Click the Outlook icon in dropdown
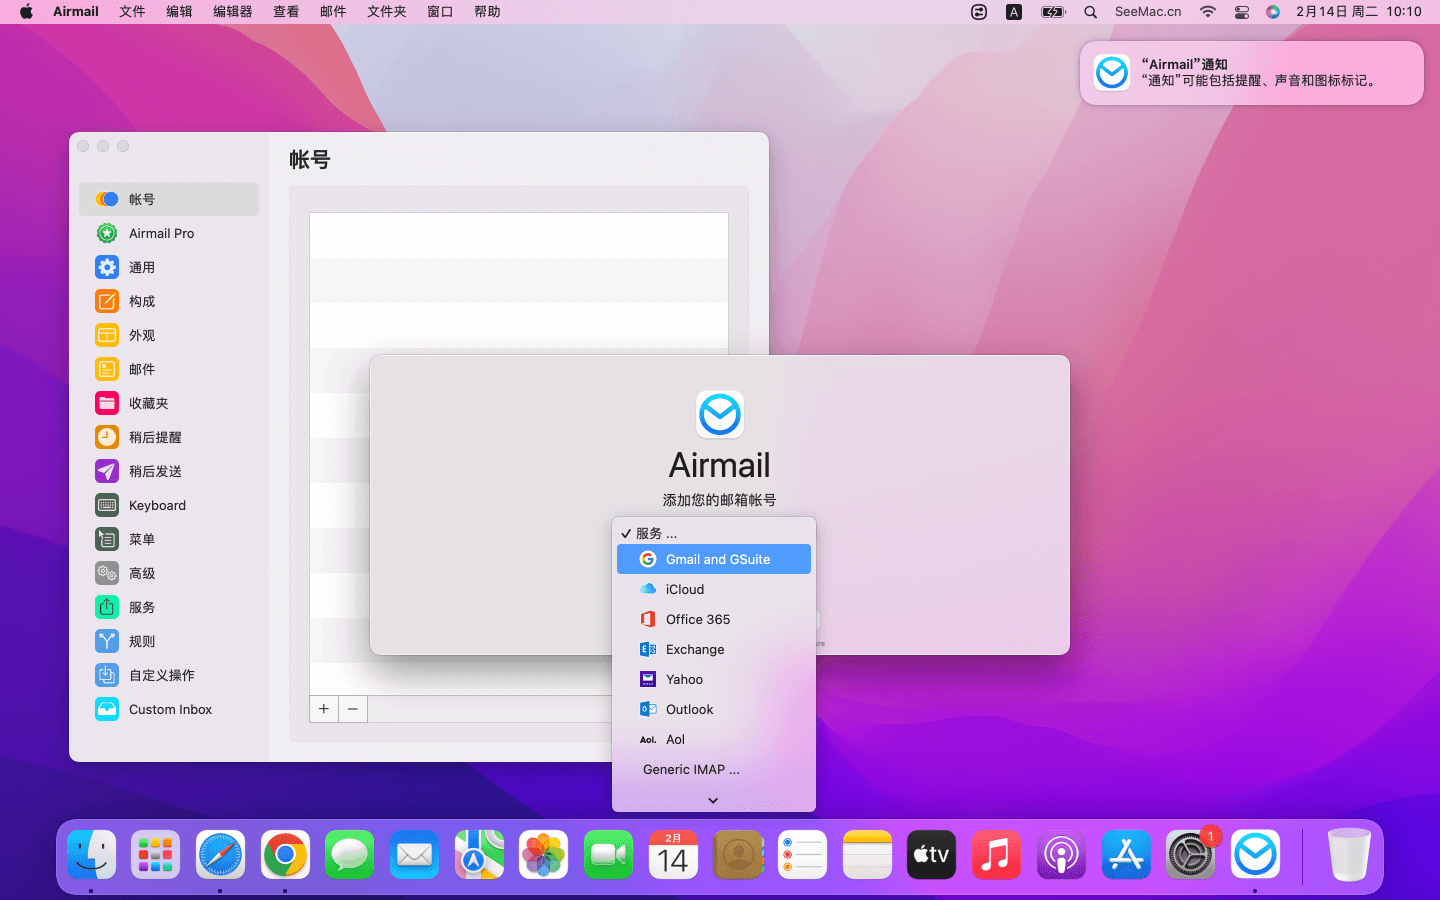 (x=648, y=709)
